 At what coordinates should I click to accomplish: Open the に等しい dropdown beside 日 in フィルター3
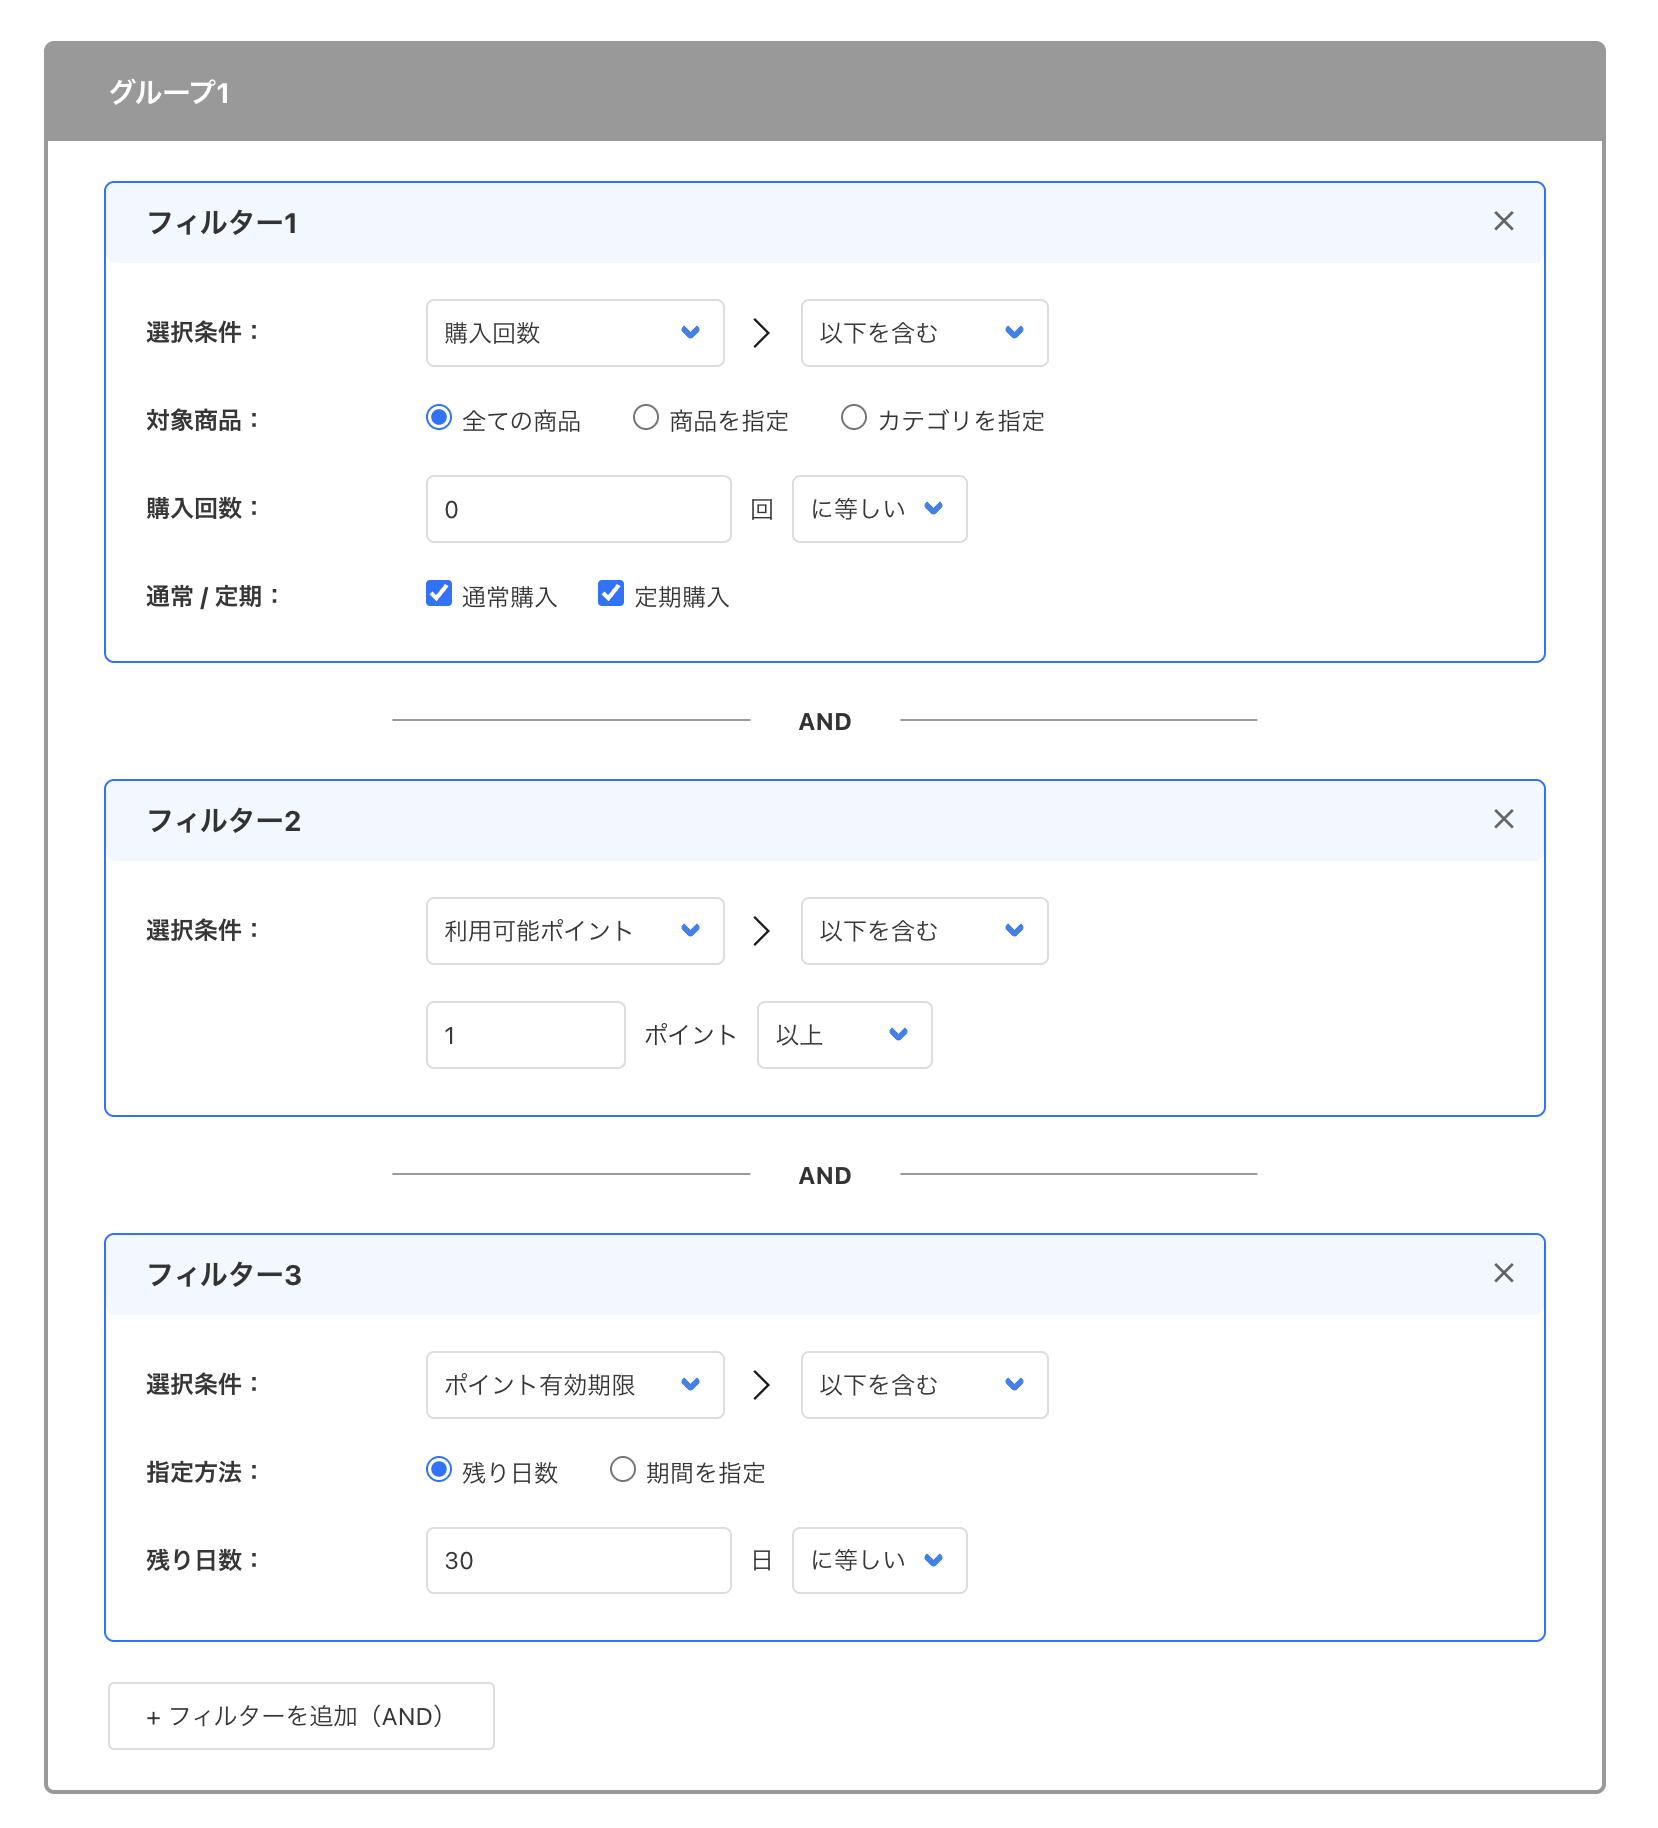(878, 1560)
